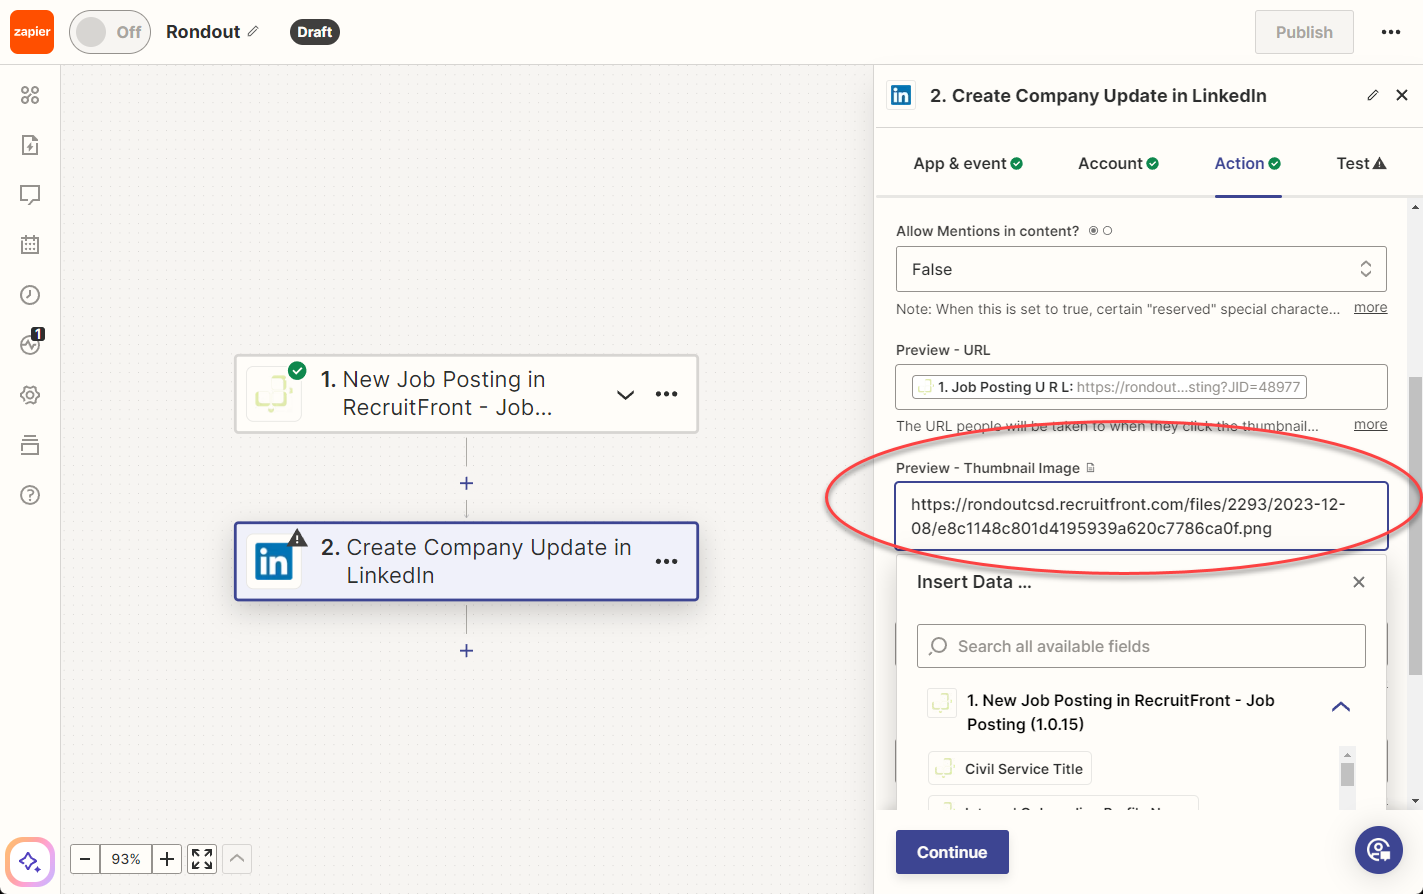Select step 1 New Job Posting in RecruitFront
The image size is (1423, 894).
coord(466,394)
